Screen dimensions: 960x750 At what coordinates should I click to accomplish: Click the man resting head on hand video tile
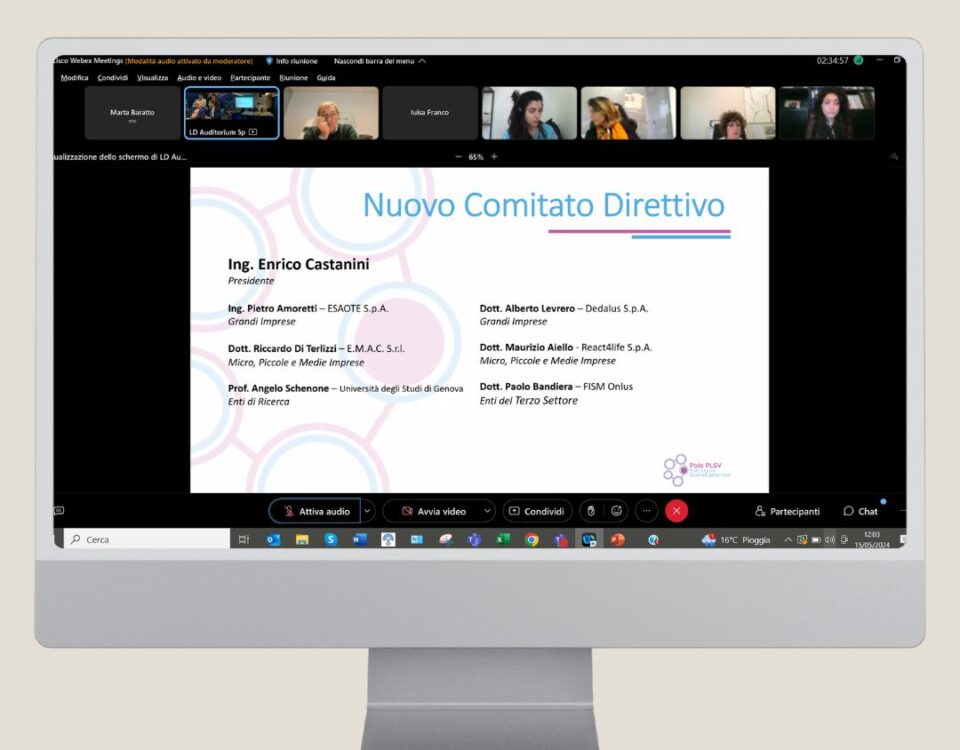coord(331,113)
